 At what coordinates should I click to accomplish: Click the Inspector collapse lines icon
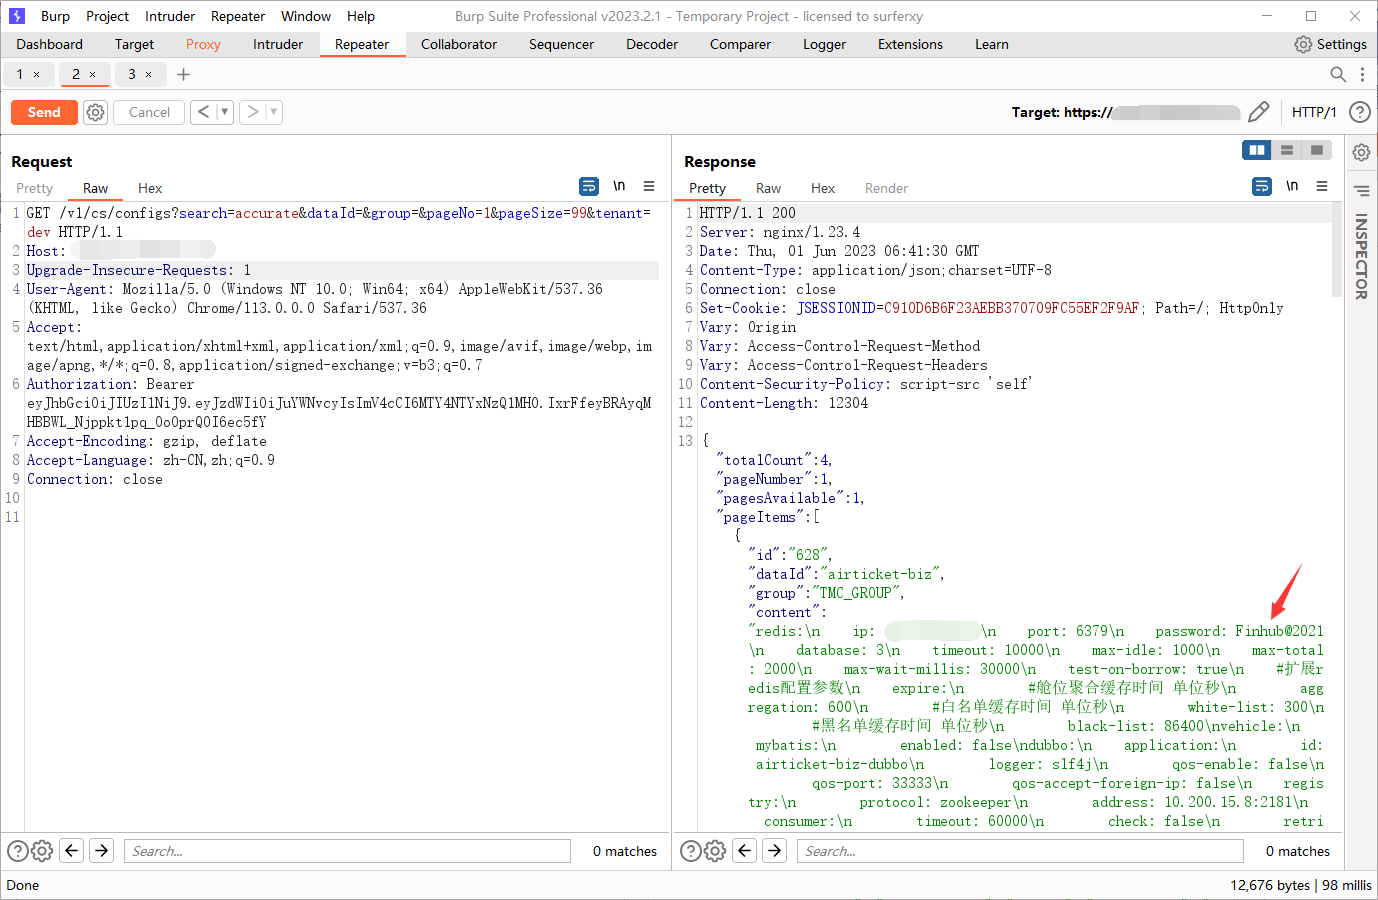(x=1362, y=191)
